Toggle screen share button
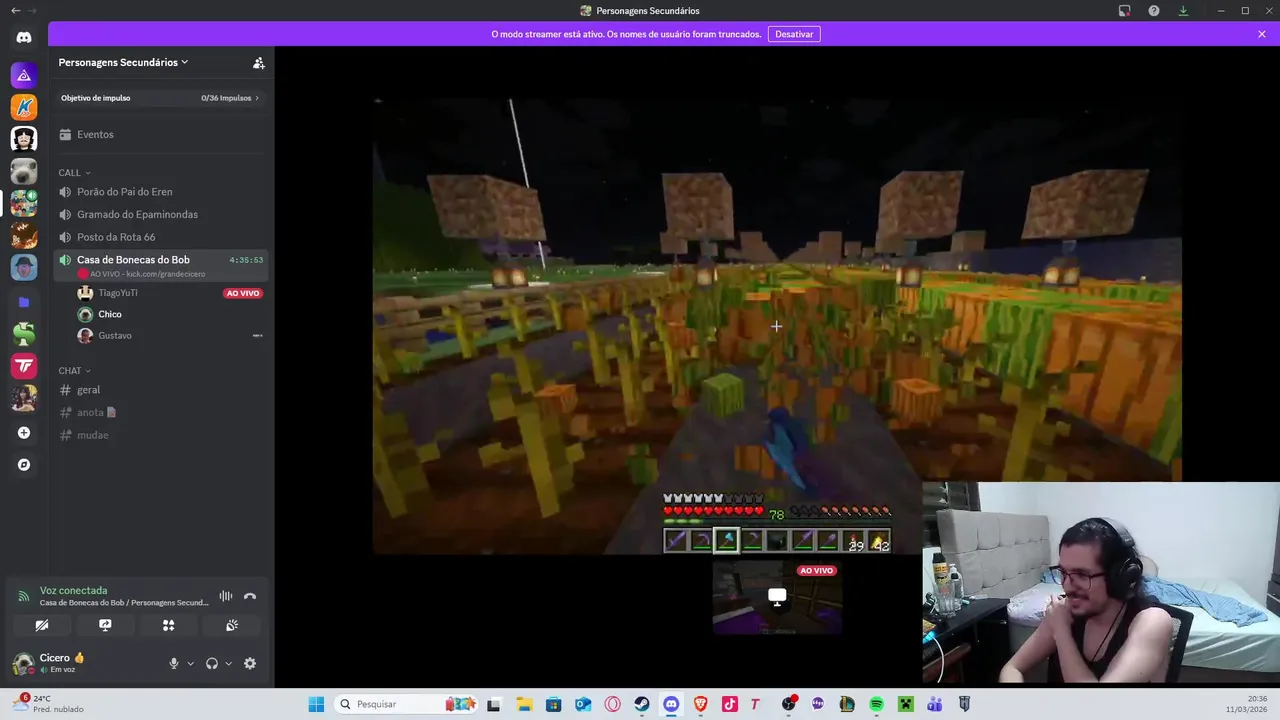 click(105, 625)
